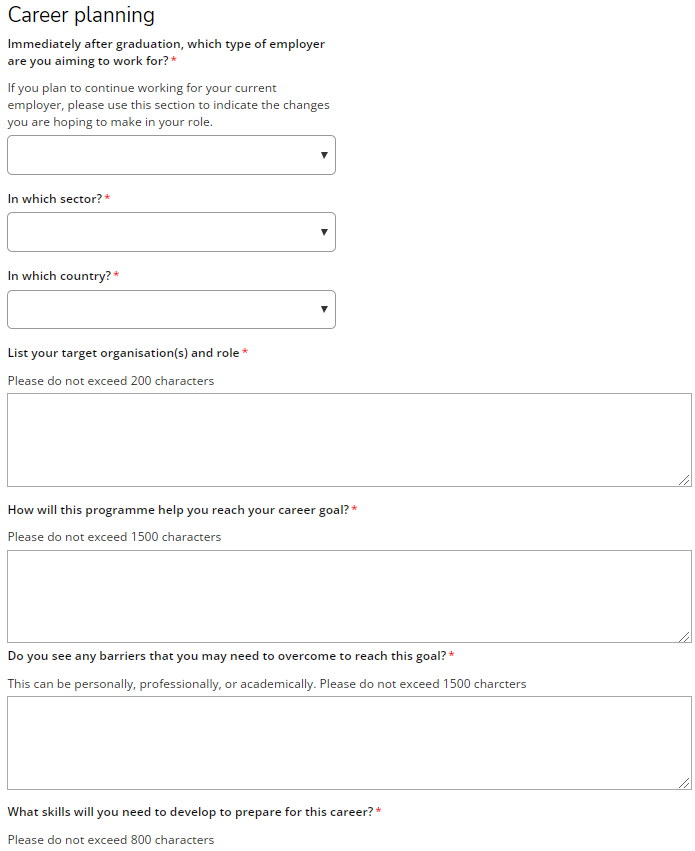Click 'What skills will you need' question label
The image size is (695, 851).
click(x=190, y=812)
